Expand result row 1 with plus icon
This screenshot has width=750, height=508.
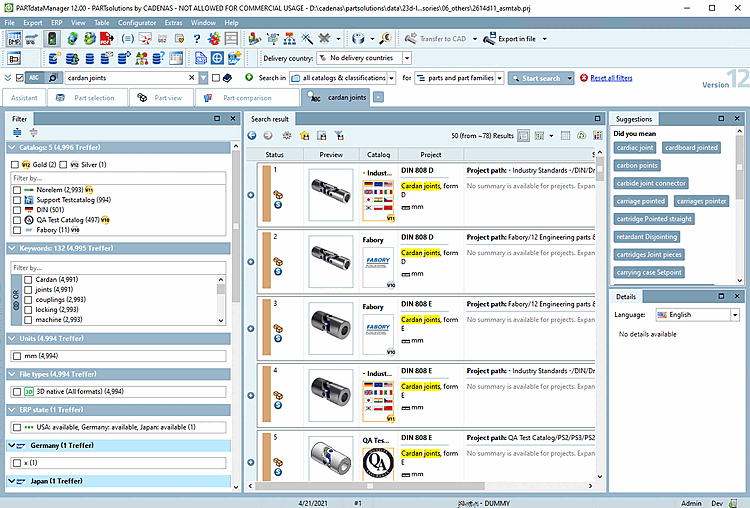click(251, 195)
